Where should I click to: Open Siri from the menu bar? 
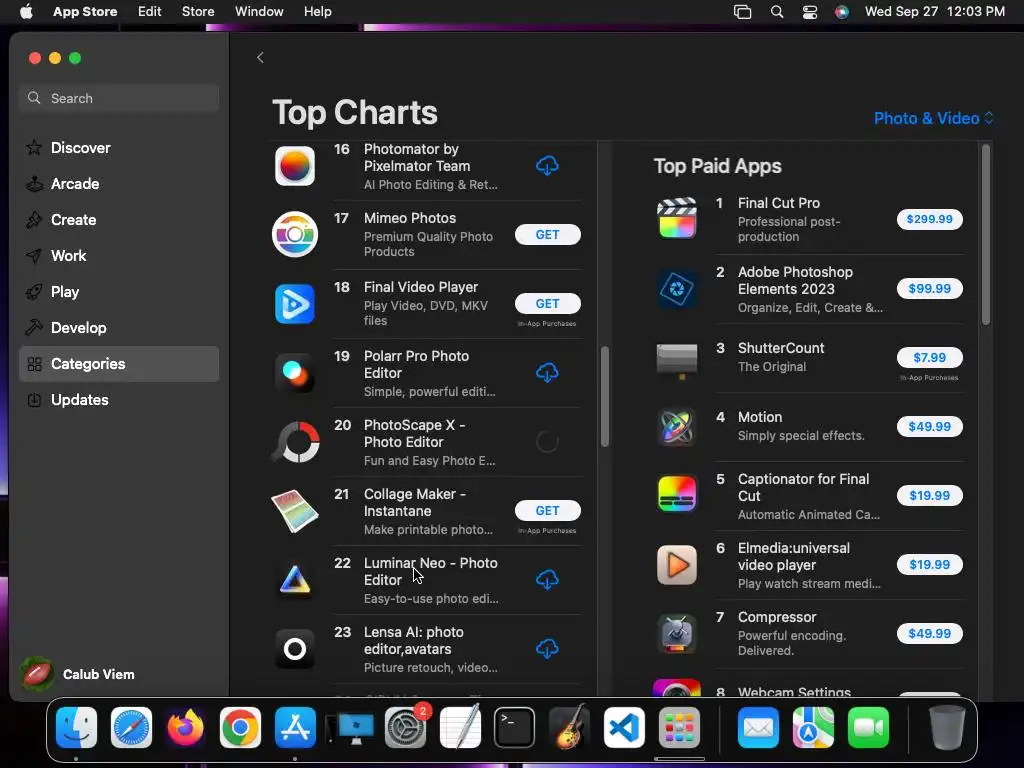[842, 12]
